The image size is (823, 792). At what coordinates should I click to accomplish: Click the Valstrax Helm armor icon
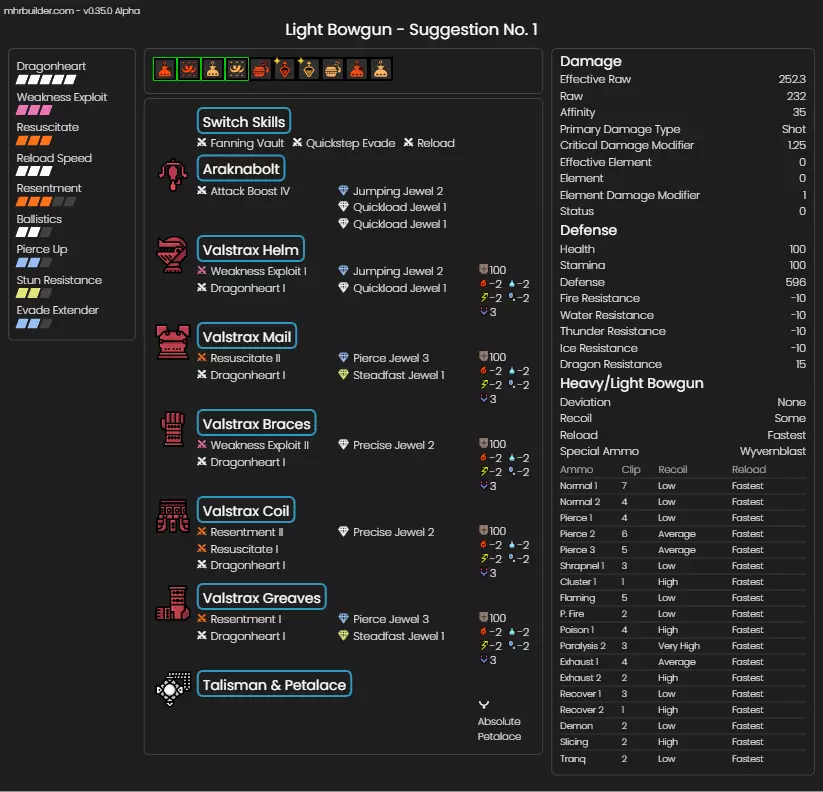pos(172,255)
